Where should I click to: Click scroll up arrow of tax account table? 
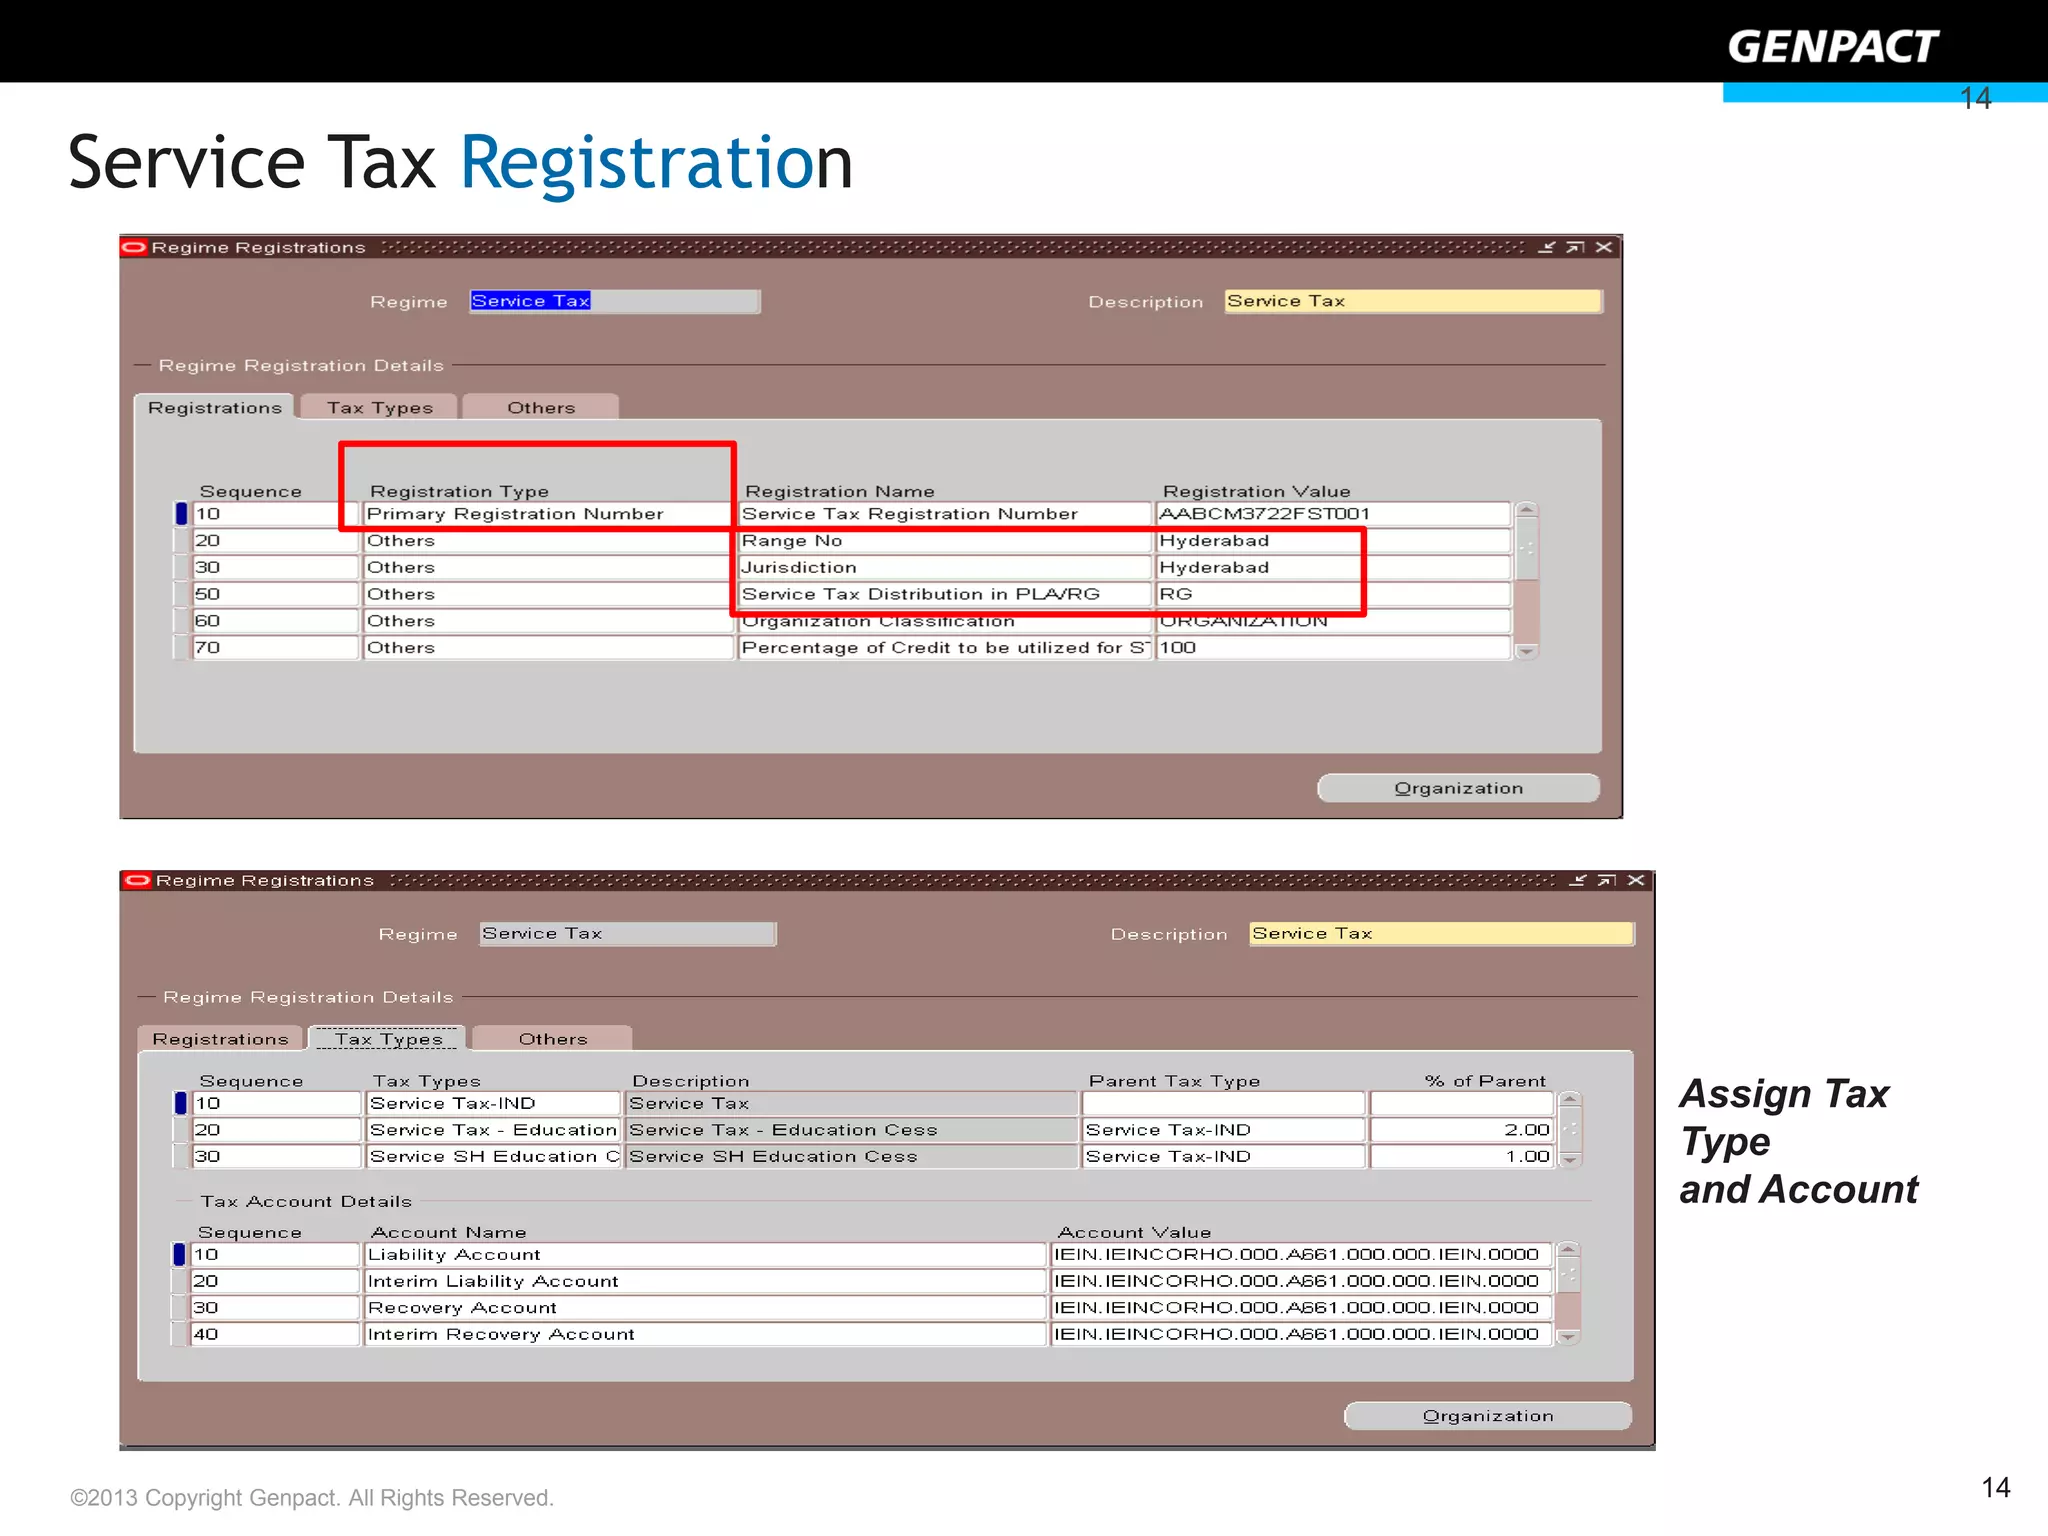(1569, 1250)
